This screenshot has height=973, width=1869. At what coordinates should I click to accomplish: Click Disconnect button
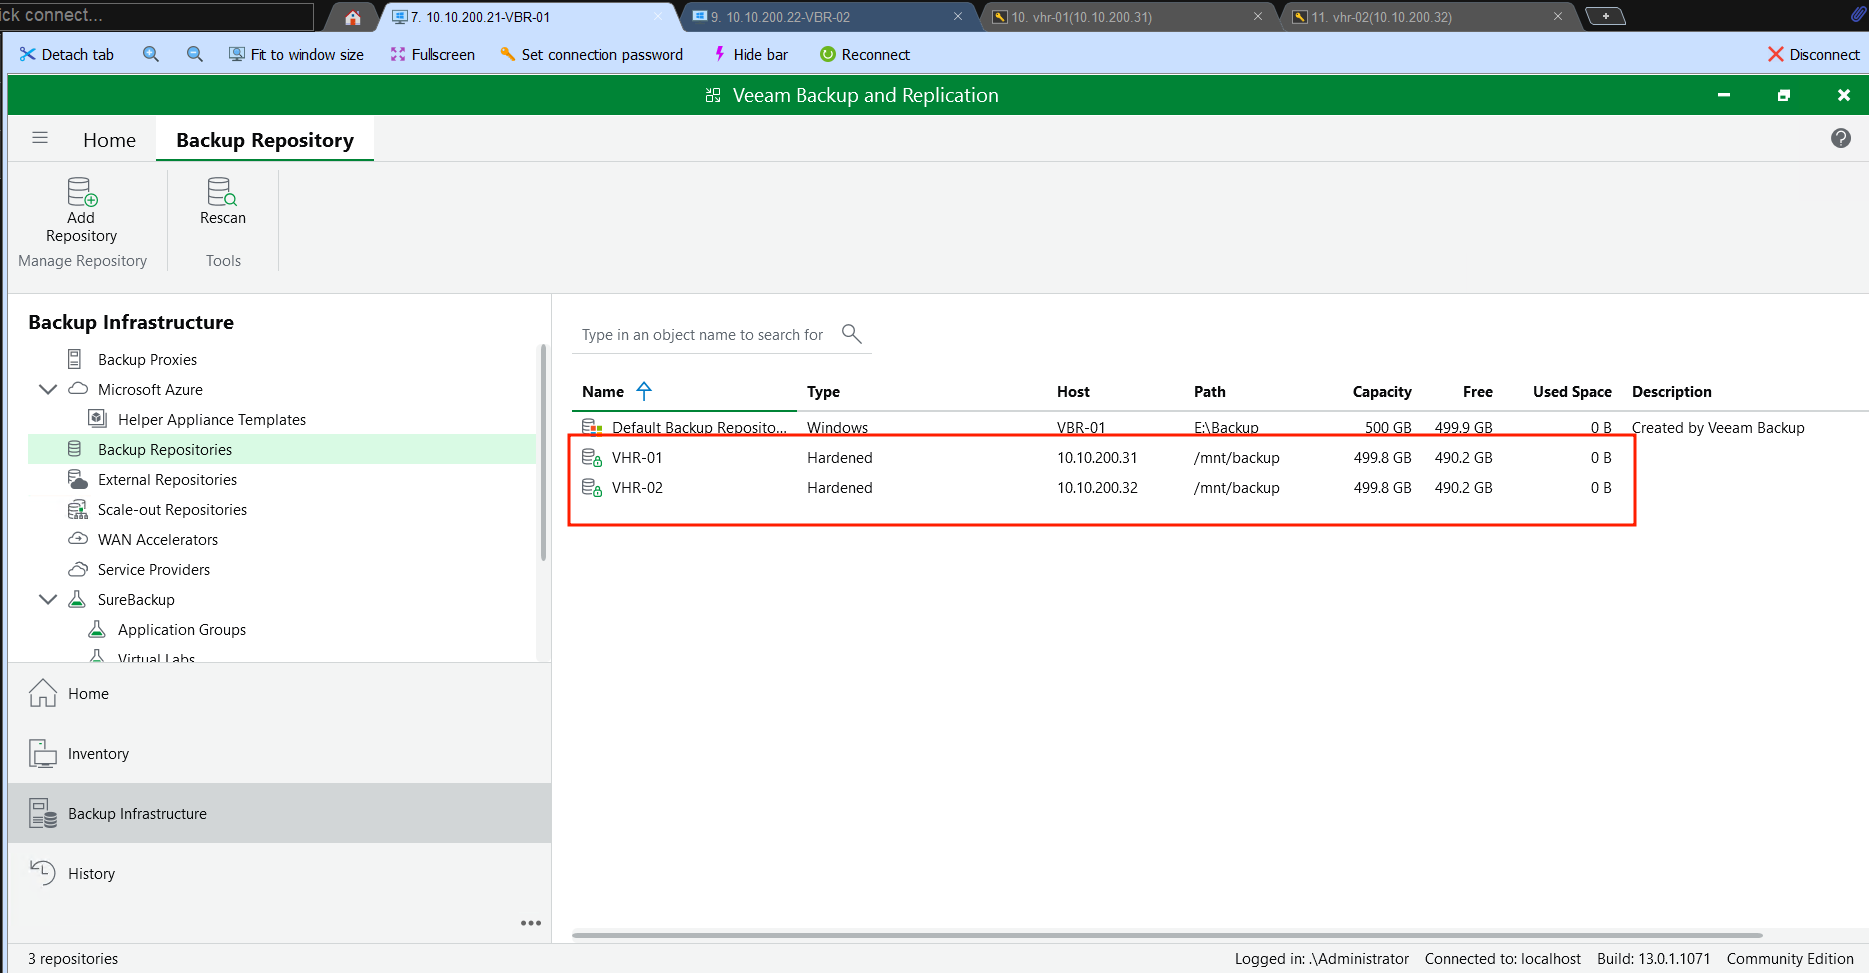1813,54
